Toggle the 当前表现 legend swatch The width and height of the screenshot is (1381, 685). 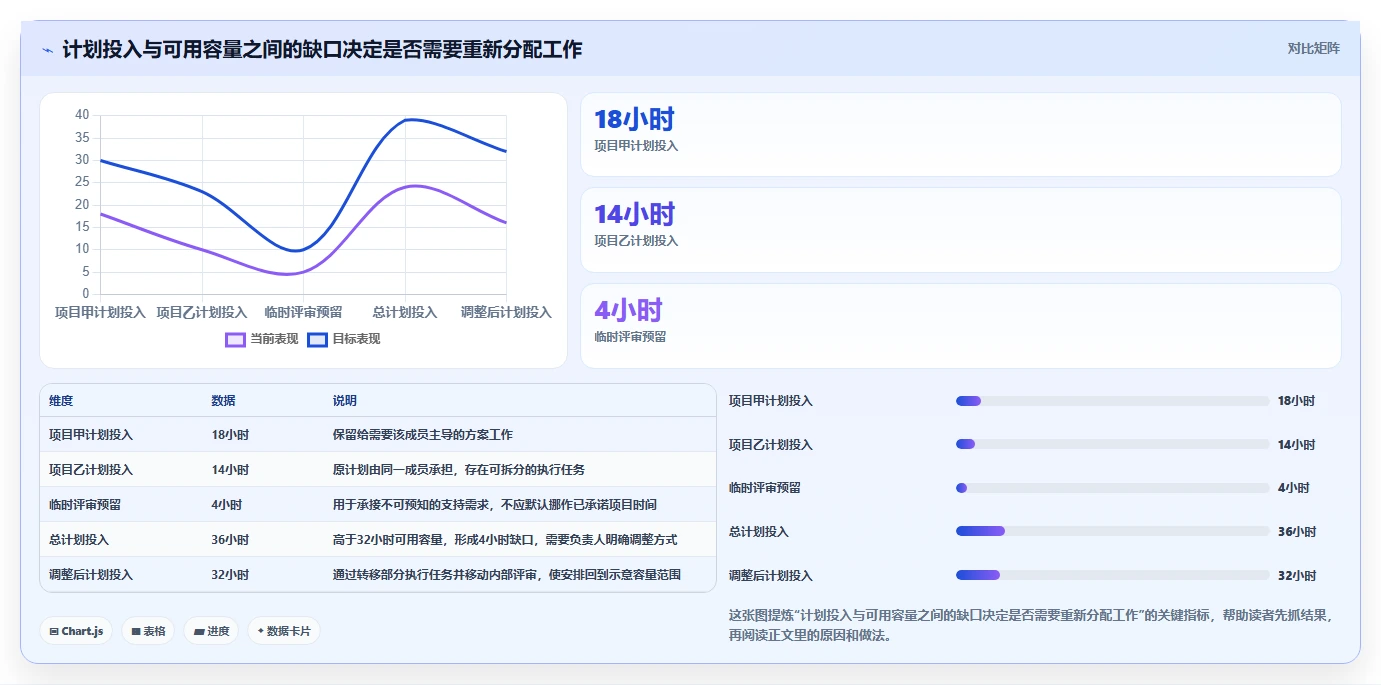pyautogui.click(x=236, y=339)
